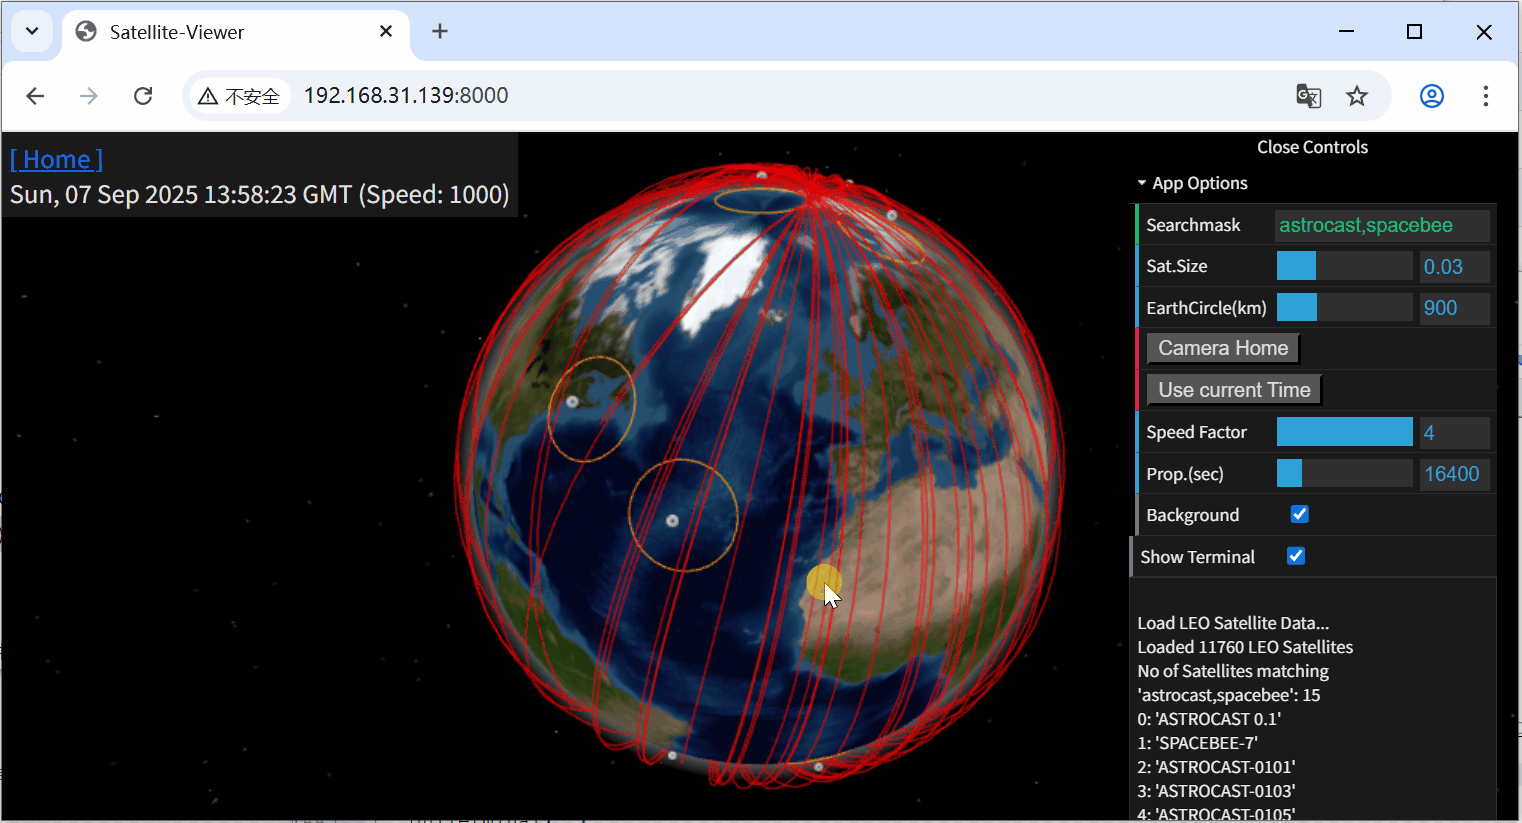This screenshot has width=1522, height=823.
Task: Edit the Speed Factor value 4
Action: coord(1455,433)
